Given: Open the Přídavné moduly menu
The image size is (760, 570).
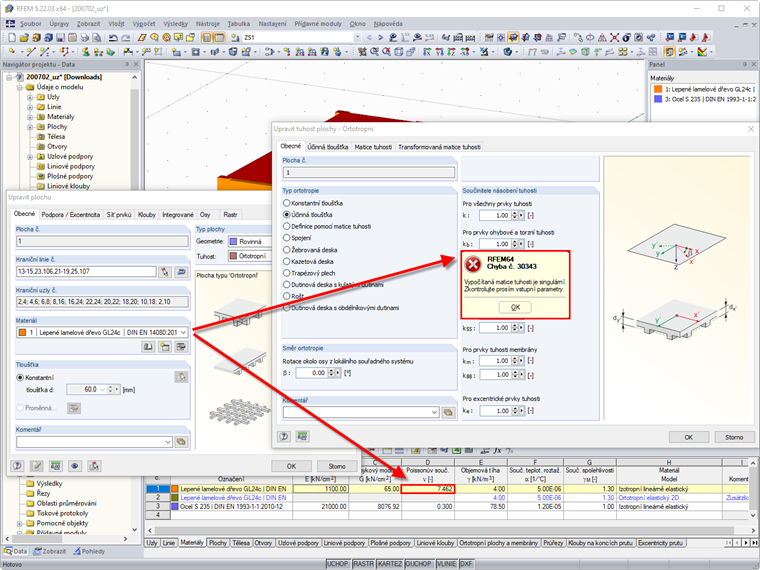Looking at the screenshot, I should (x=319, y=24).
